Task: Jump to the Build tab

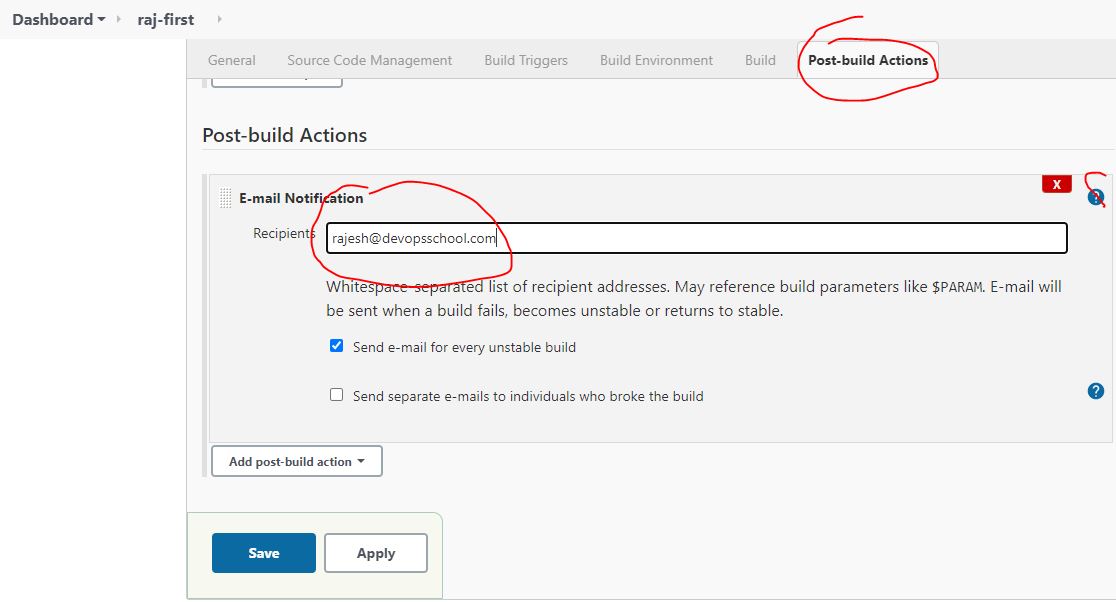Action: pos(760,60)
